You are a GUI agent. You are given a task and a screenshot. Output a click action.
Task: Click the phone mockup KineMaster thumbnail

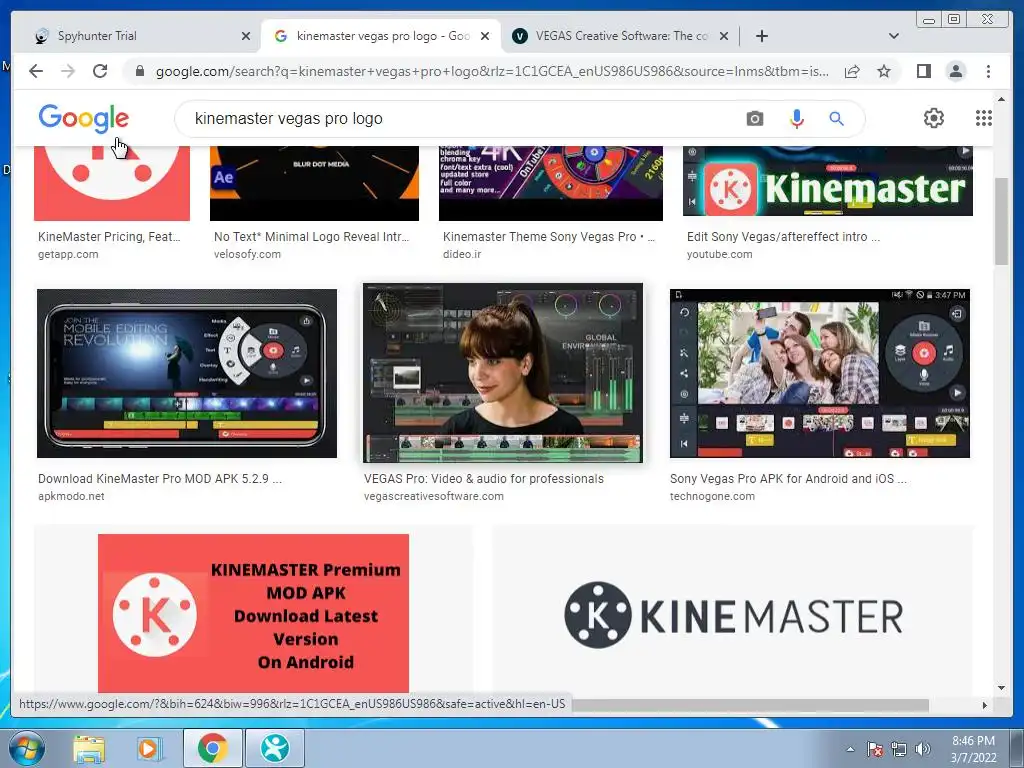[187, 374]
